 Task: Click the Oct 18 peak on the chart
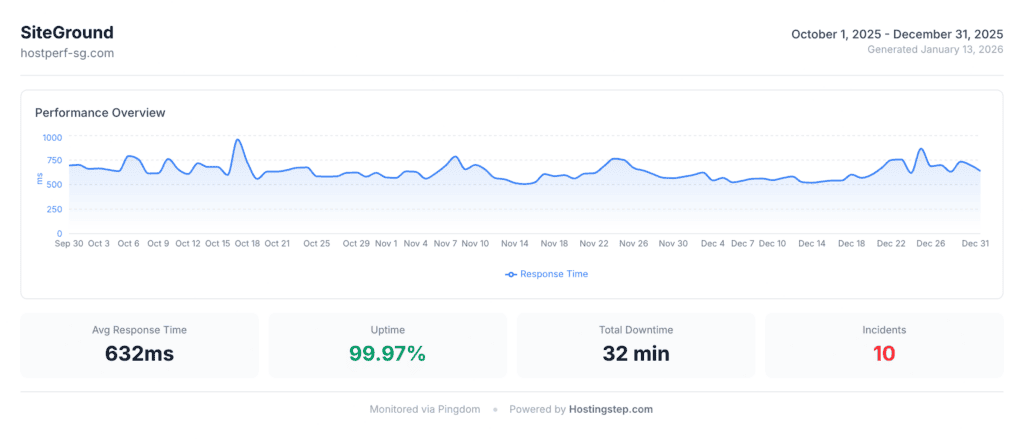[x=238, y=141]
